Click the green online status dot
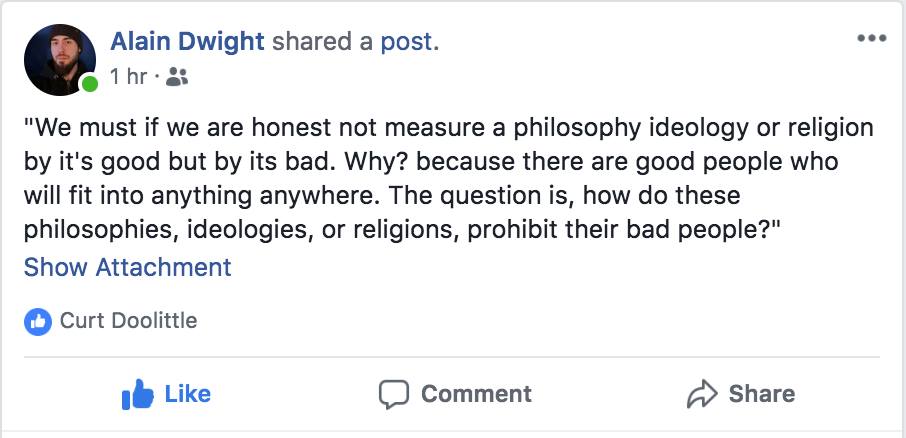 pos(90,84)
